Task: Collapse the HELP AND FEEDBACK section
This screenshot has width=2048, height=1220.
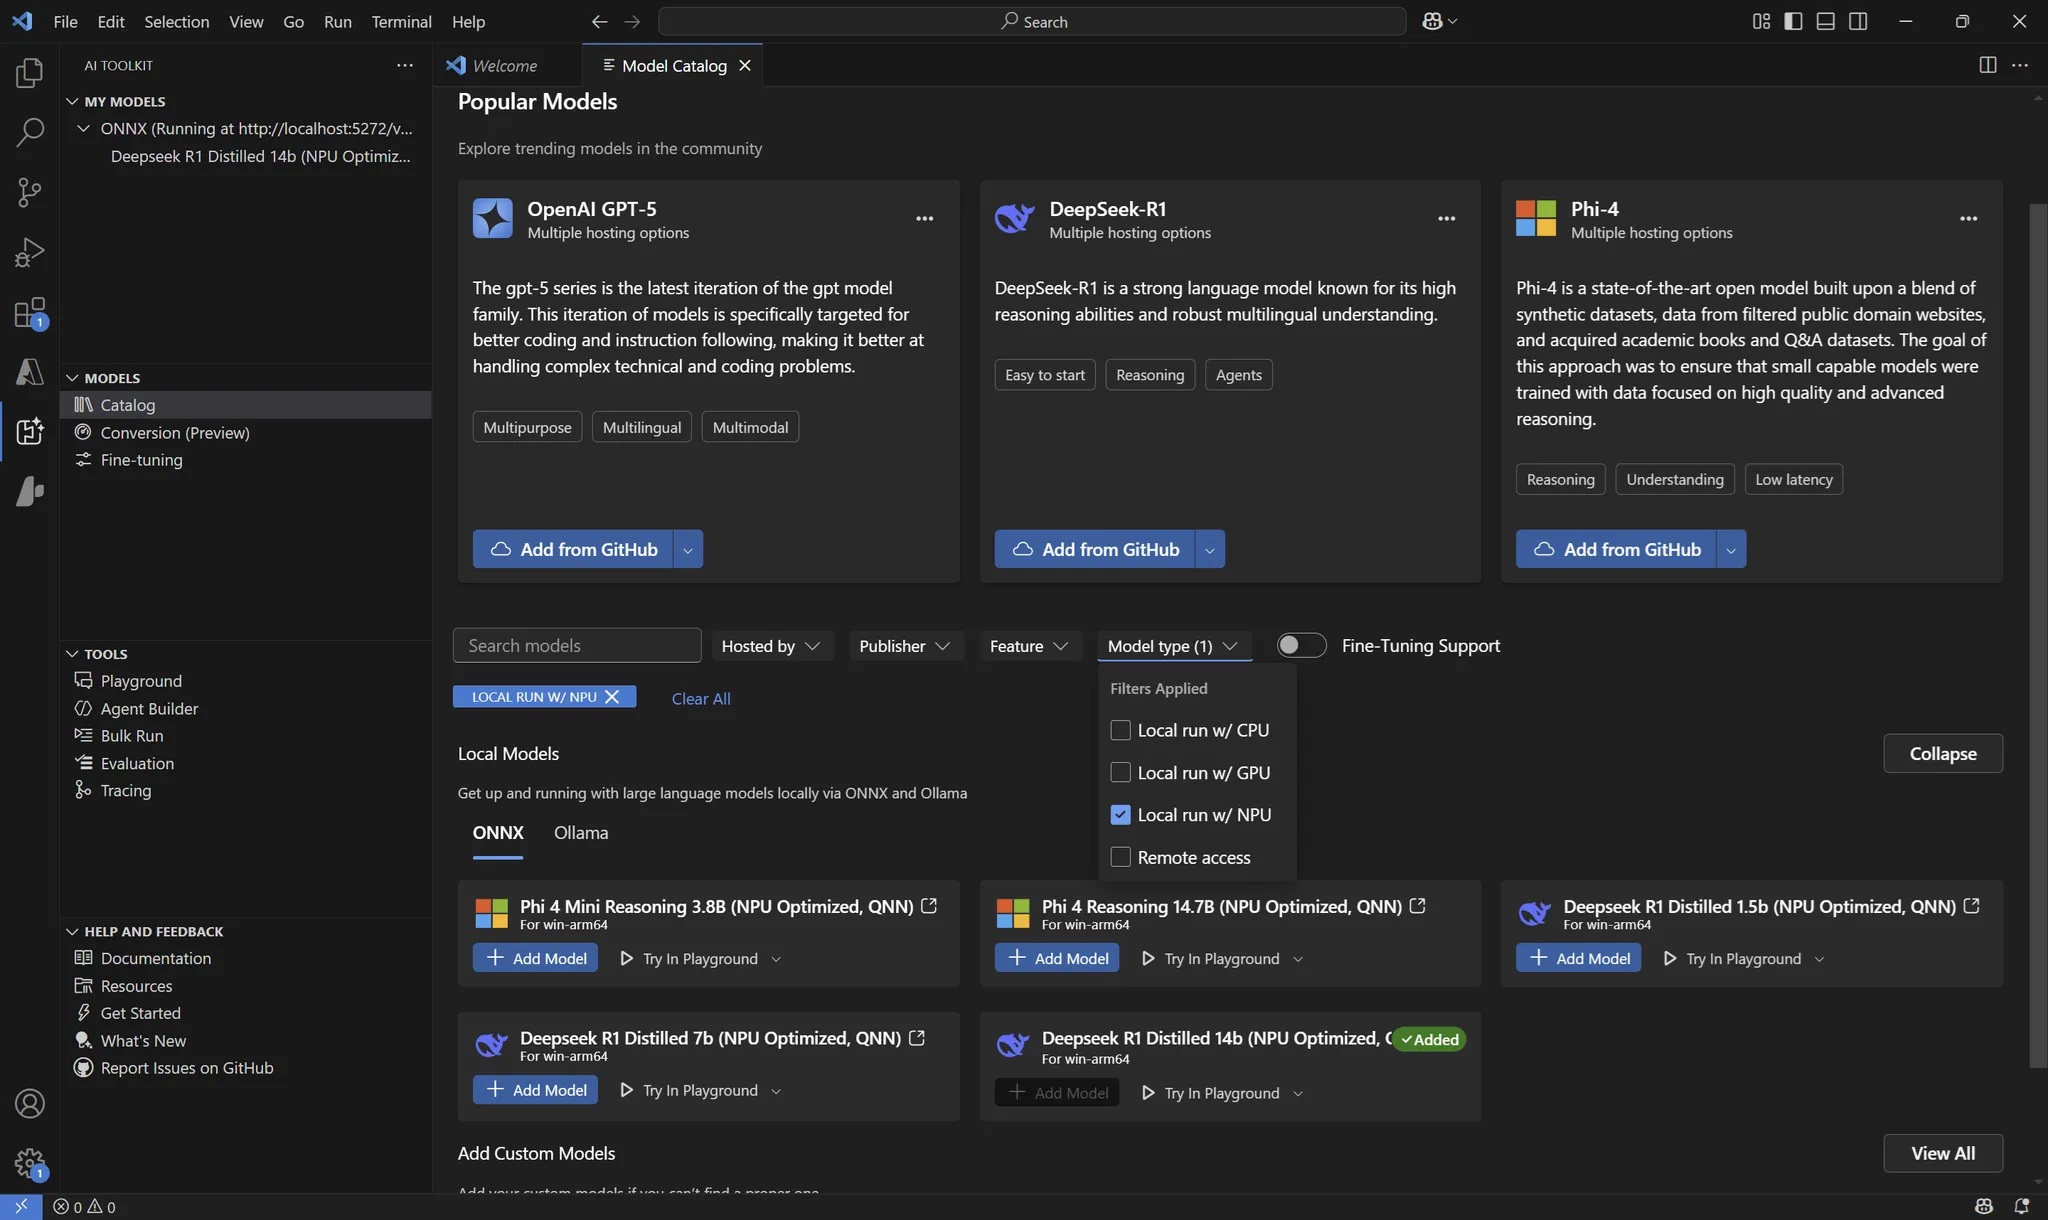Action: (72, 931)
